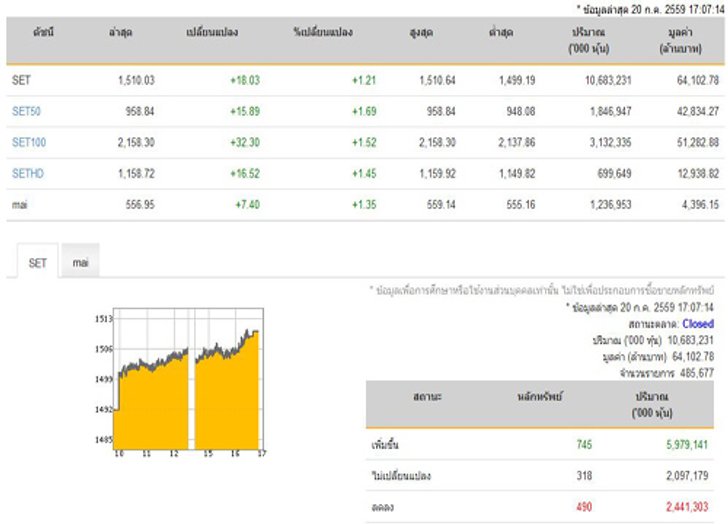Viewport: 728px width, 524px height.
Task: Click transactions count 485,677
Action: click(697, 373)
